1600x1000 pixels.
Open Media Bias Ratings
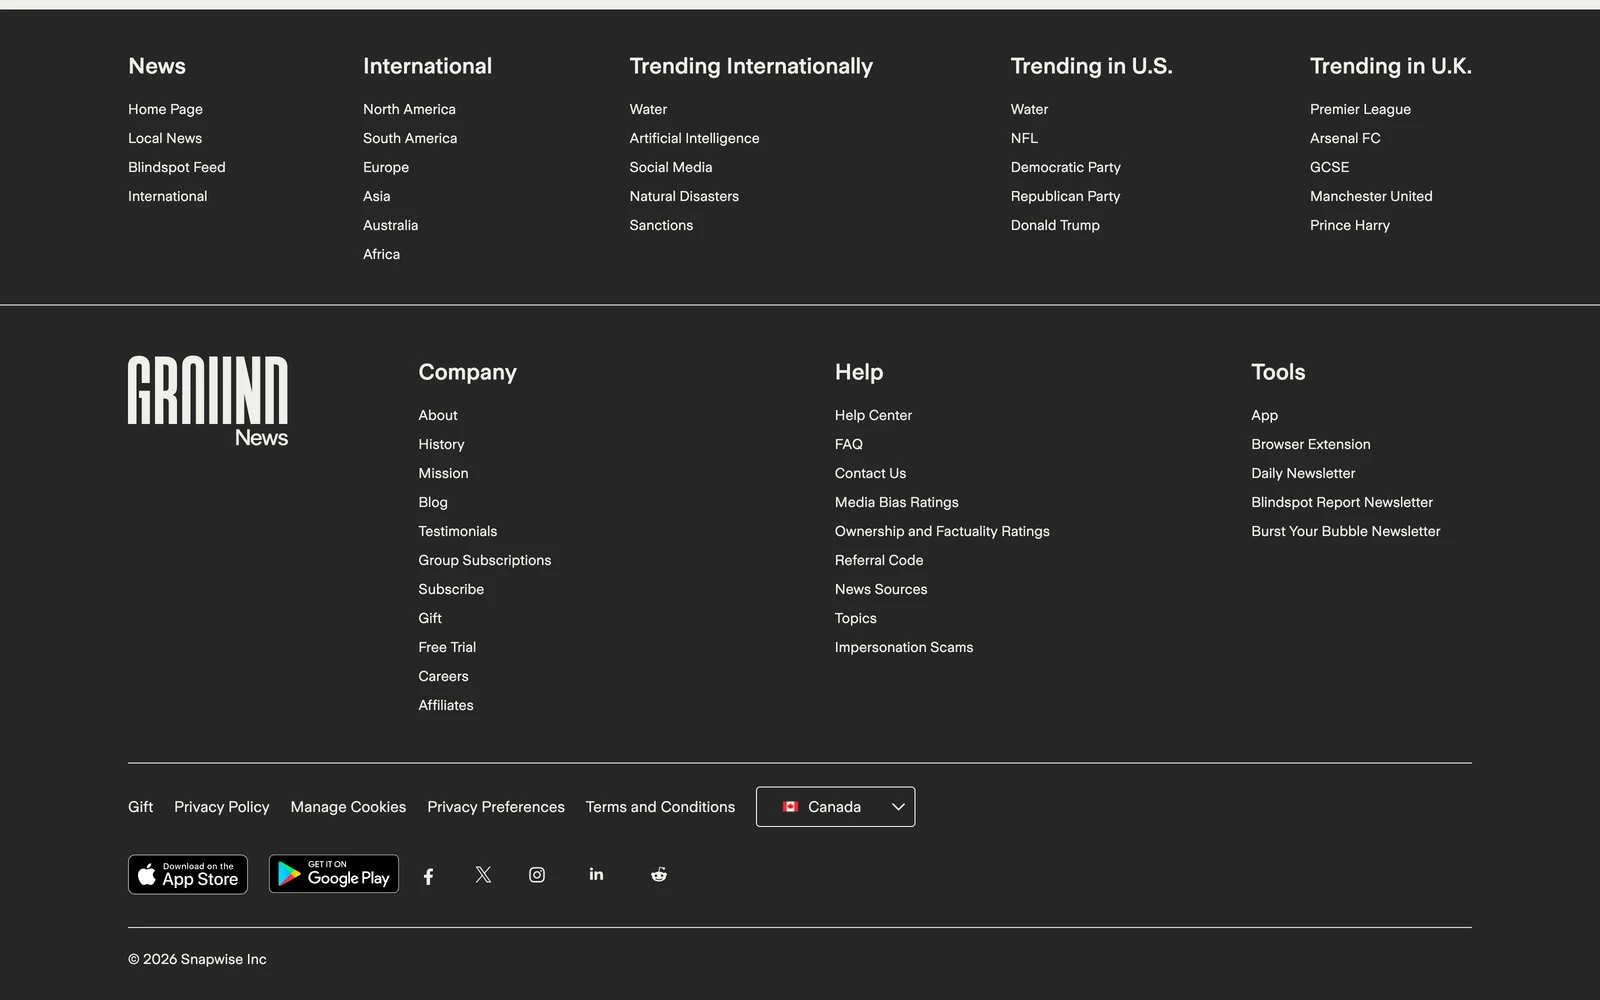[x=896, y=502]
